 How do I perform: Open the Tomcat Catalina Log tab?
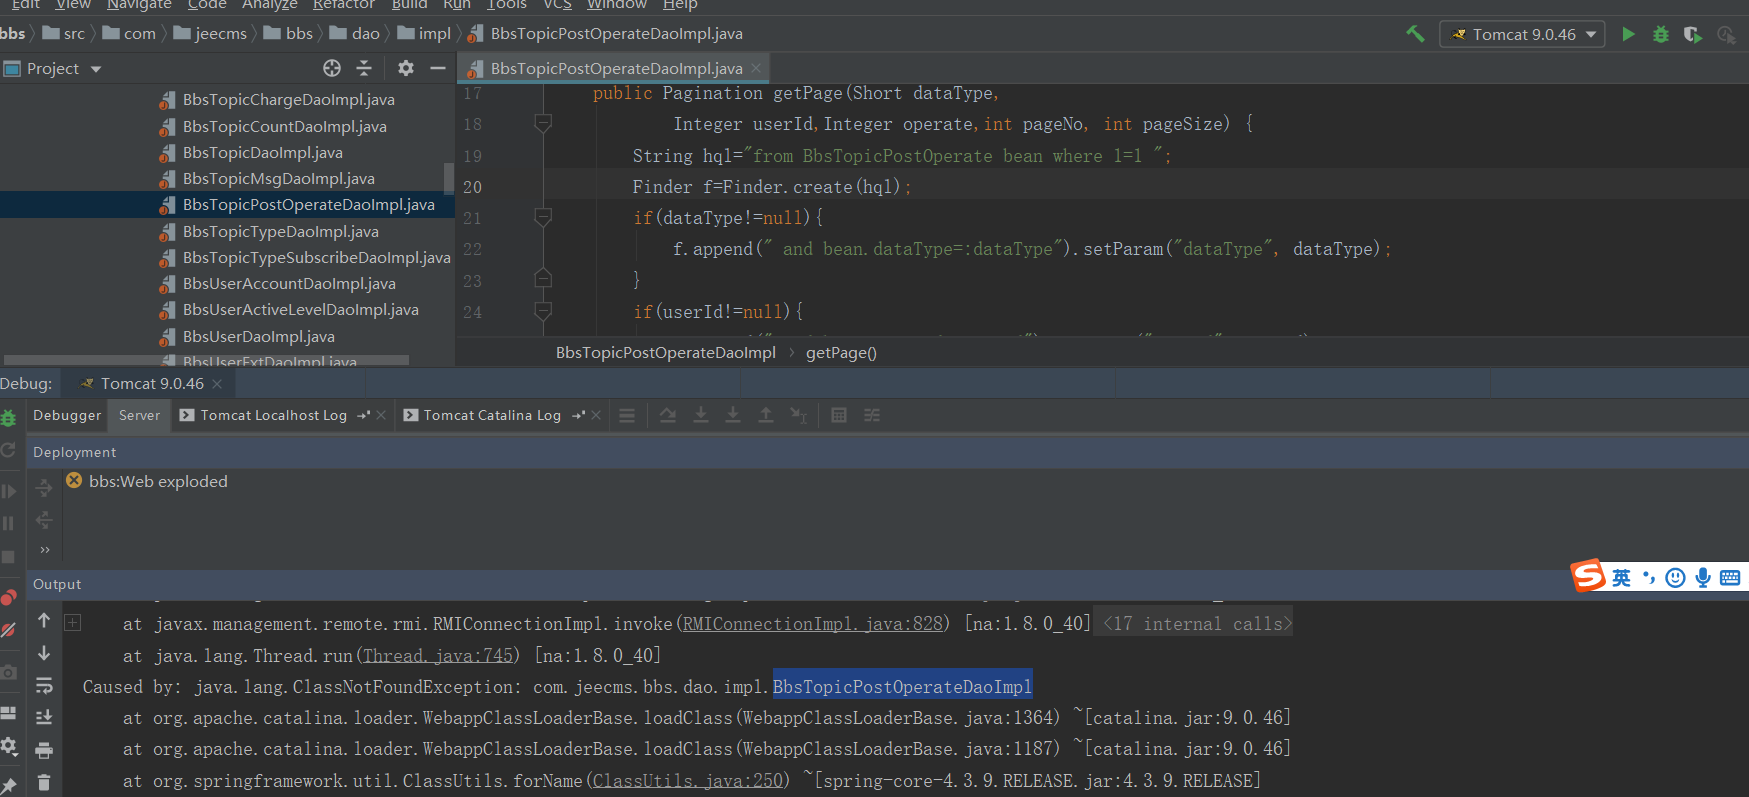tap(491, 415)
